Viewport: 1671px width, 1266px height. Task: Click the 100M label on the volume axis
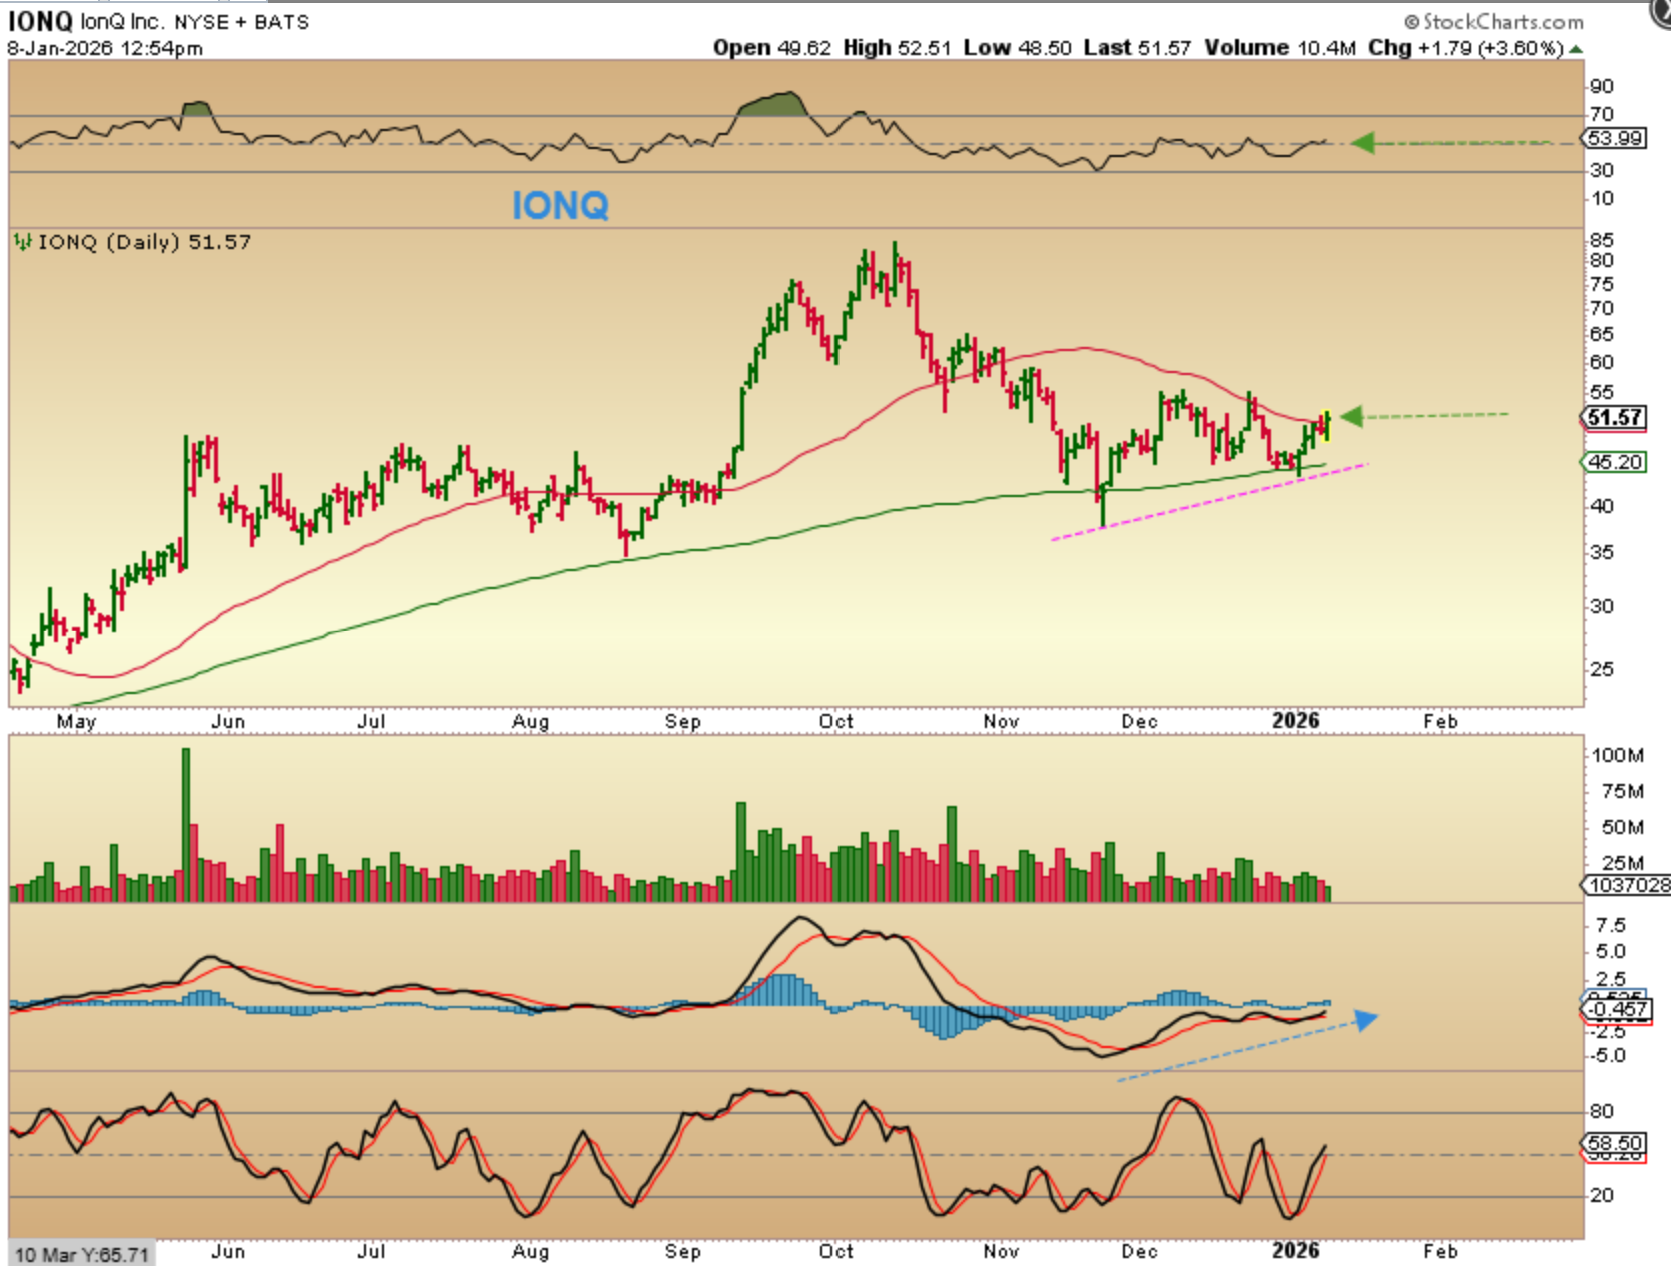point(1618,755)
